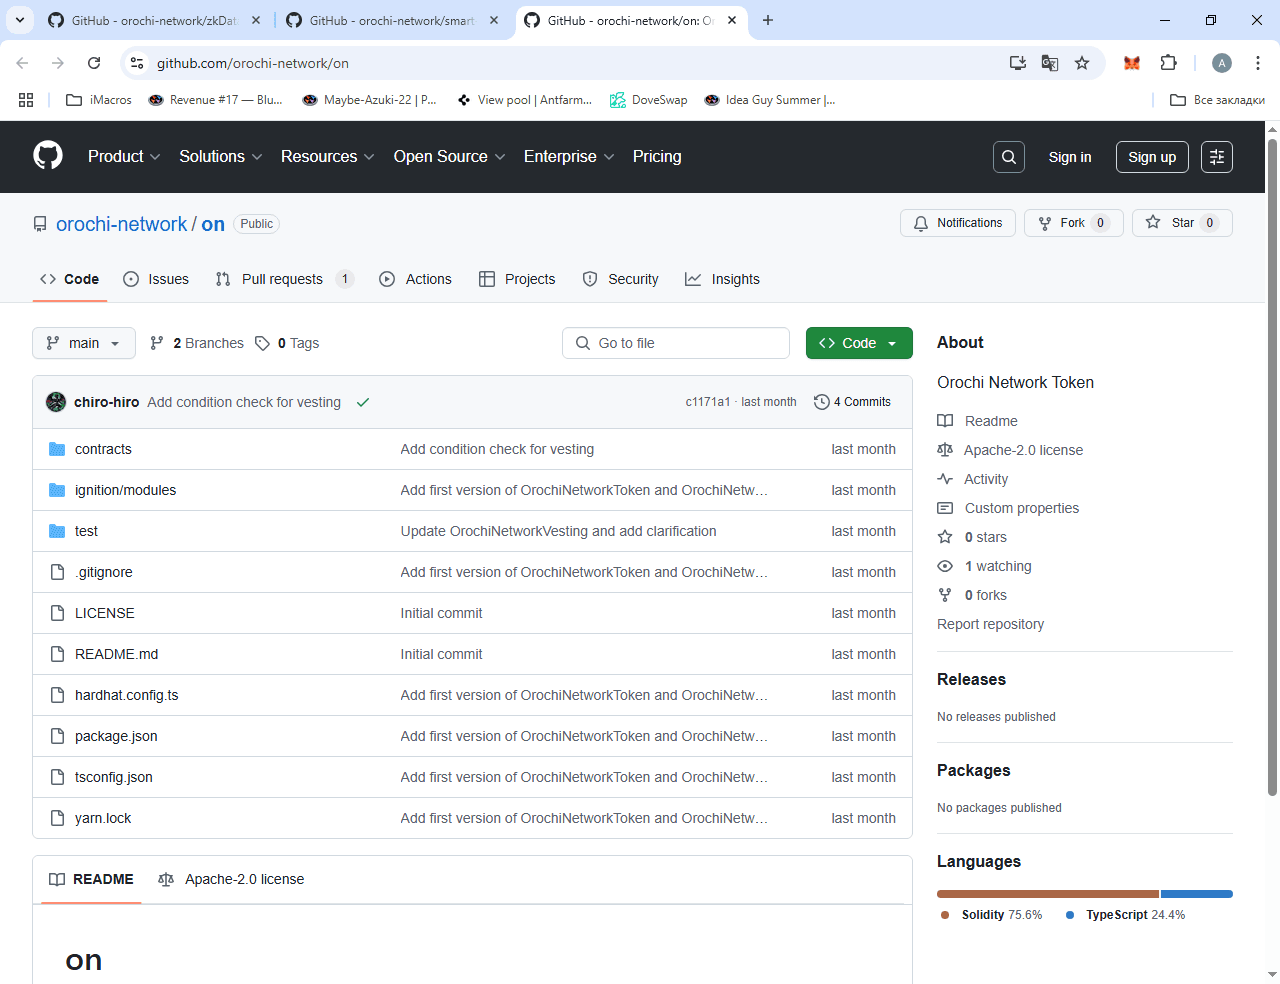Click the TypeScript language bar segment
This screenshot has width=1280, height=984.
tap(1197, 894)
